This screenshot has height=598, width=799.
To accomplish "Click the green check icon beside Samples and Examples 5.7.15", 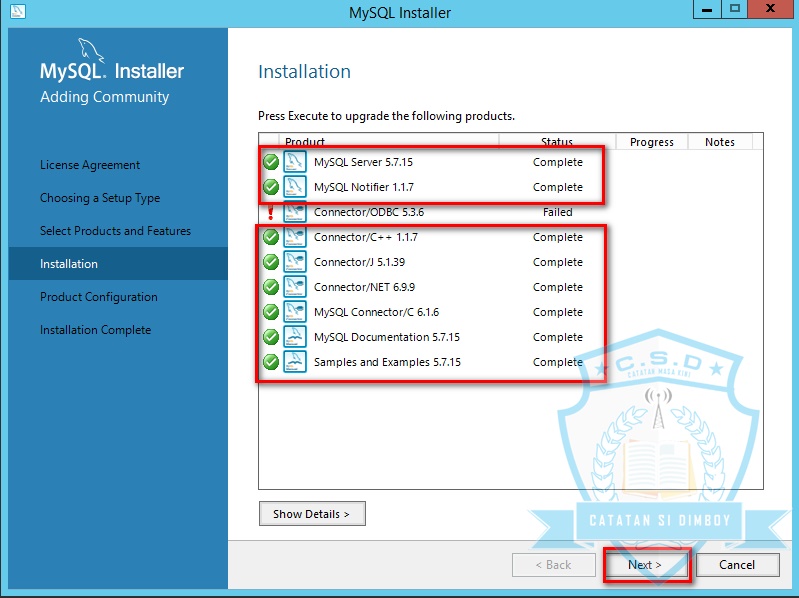I will coord(271,362).
